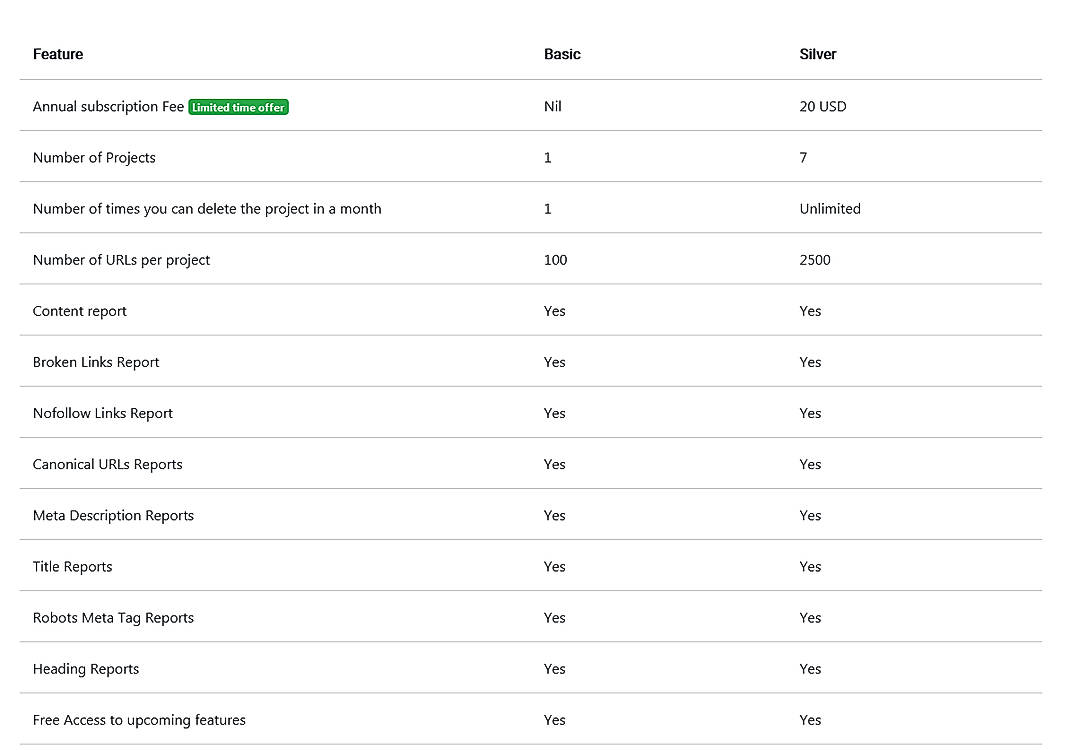Click Silver Yes for Nofollow Links Report
1070x750 pixels.
click(810, 414)
